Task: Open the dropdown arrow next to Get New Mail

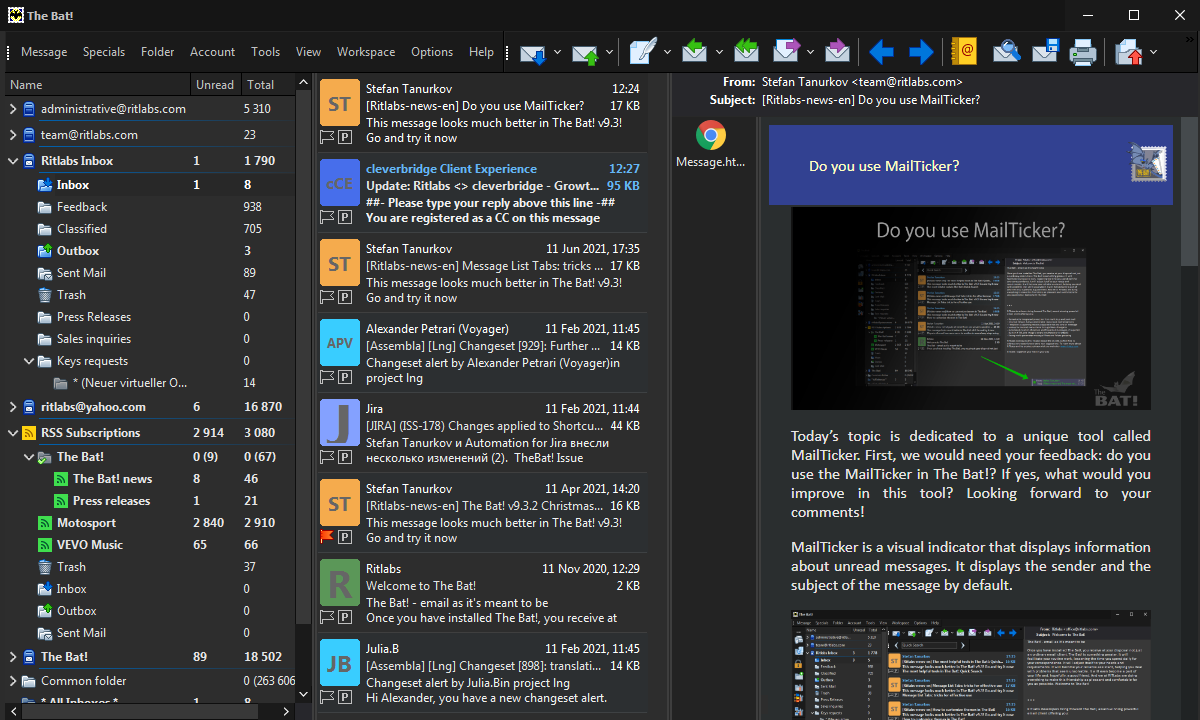Action: click(557, 52)
